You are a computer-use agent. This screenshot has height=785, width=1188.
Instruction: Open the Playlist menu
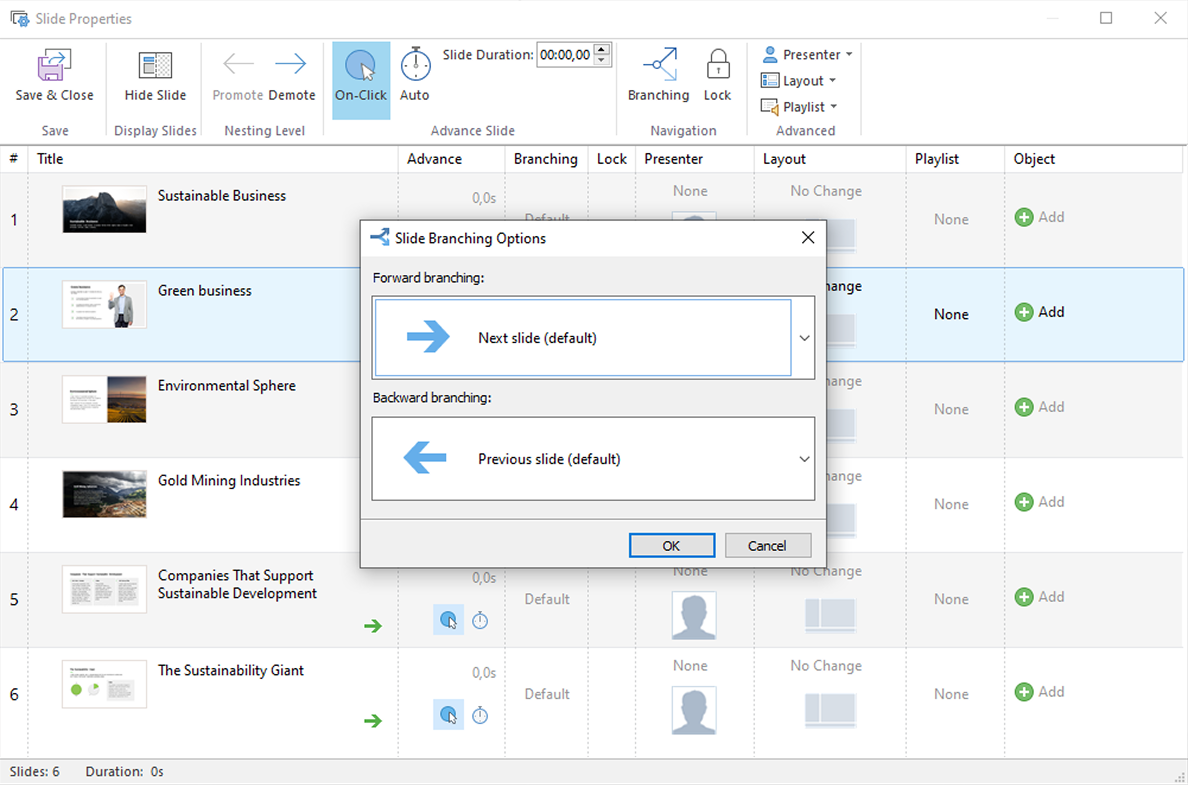click(x=804, y=106)
